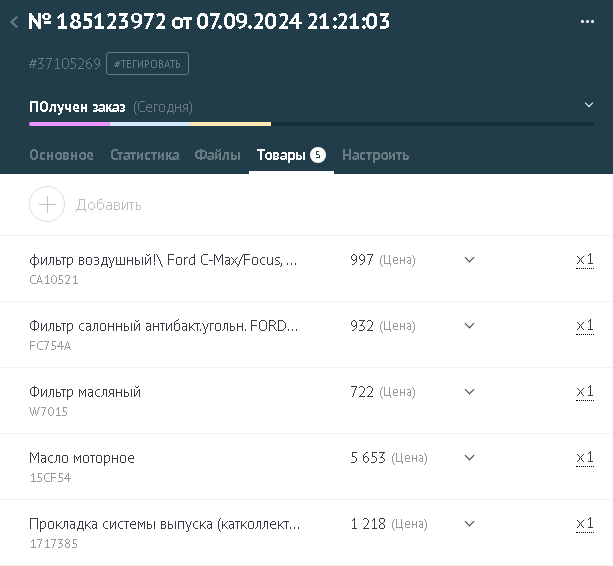This screenshot has width=613, height=566.
Task: Switch to the Основное tab
Action: [61, 155]
